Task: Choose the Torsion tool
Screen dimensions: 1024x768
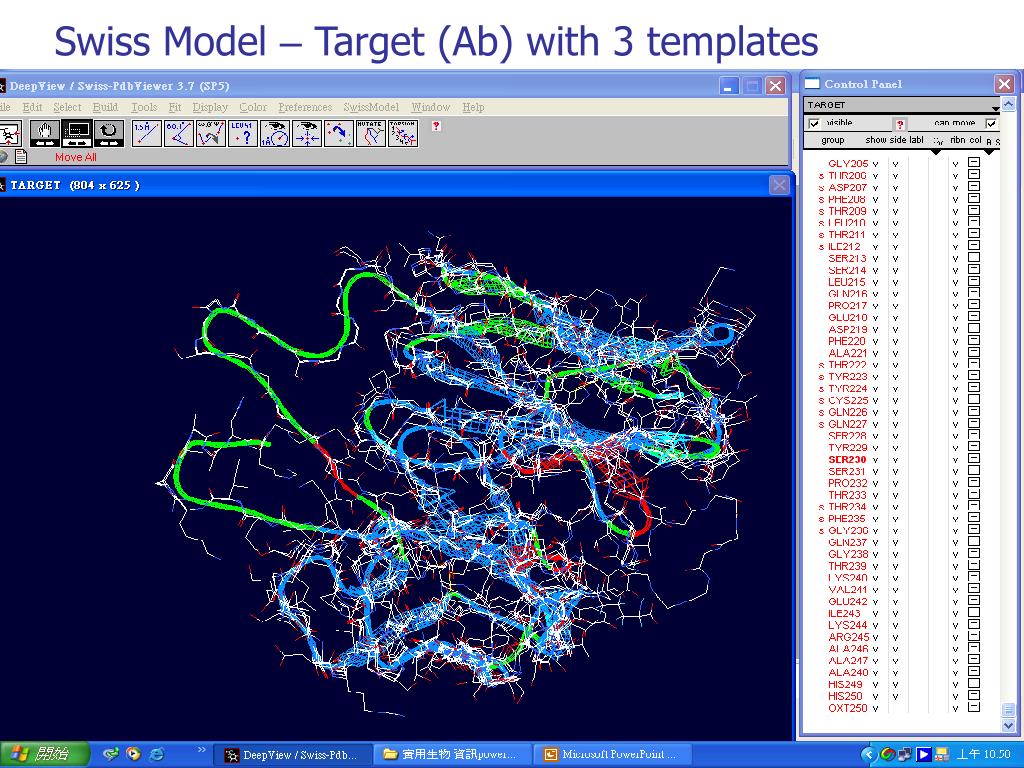Action: (402, 134)
